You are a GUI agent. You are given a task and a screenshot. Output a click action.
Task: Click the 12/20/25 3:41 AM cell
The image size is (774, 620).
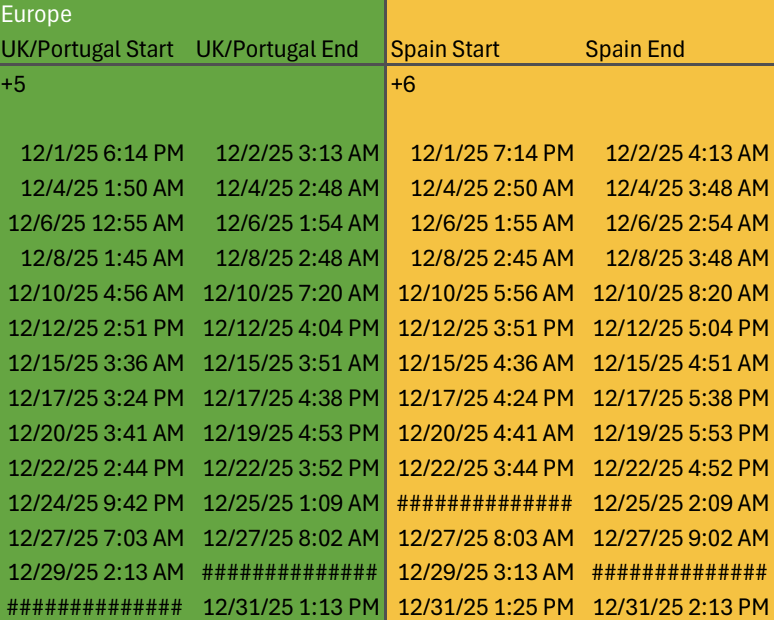[x=96, y=433]
